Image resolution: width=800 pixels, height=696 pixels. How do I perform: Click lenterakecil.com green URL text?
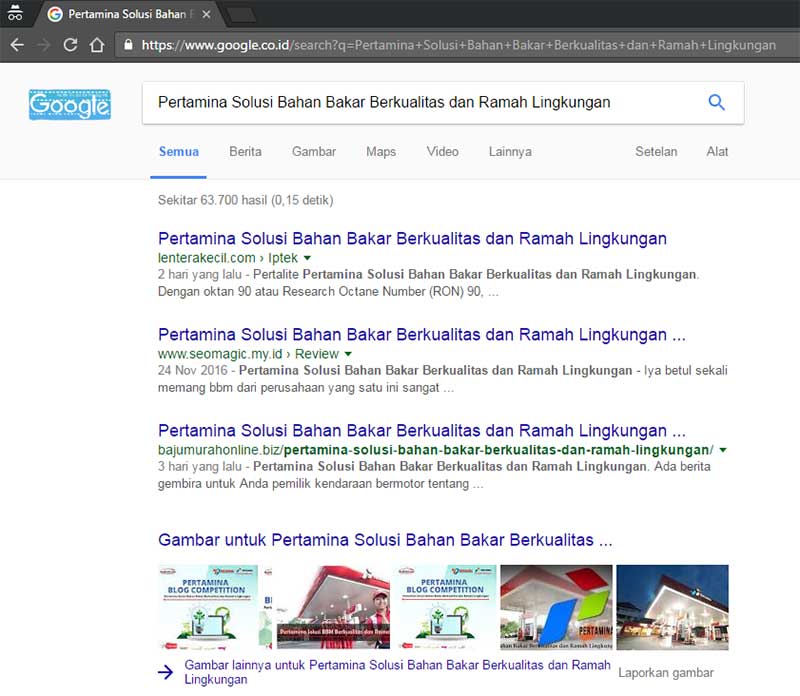[228, 258]
